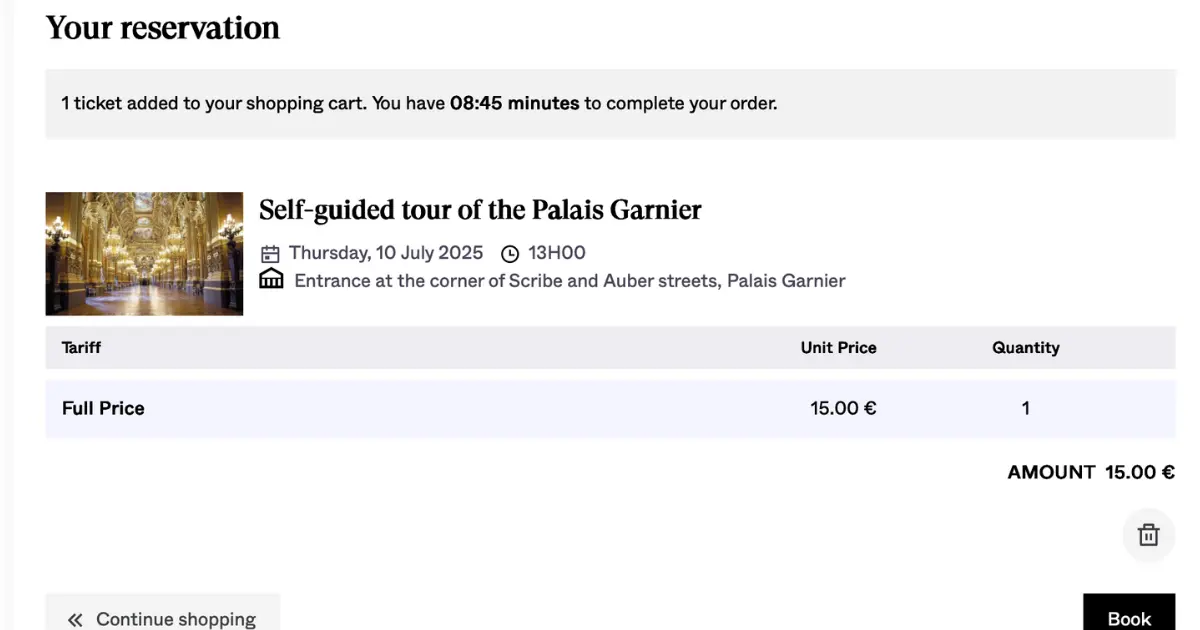Image resolution: width=1200 pixels, height=630 pixels.
Task: Click the Thursday, 10 July 2025 date
Action: [386, 253]
